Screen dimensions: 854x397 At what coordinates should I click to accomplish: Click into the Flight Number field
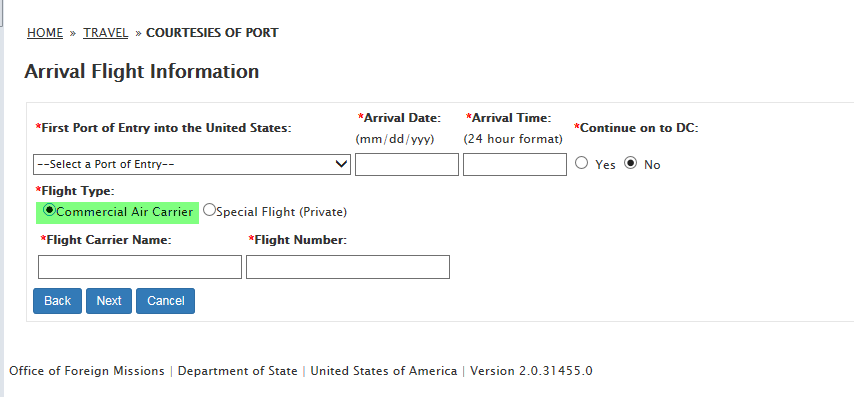pyautogui.click(x=348, y=267)
